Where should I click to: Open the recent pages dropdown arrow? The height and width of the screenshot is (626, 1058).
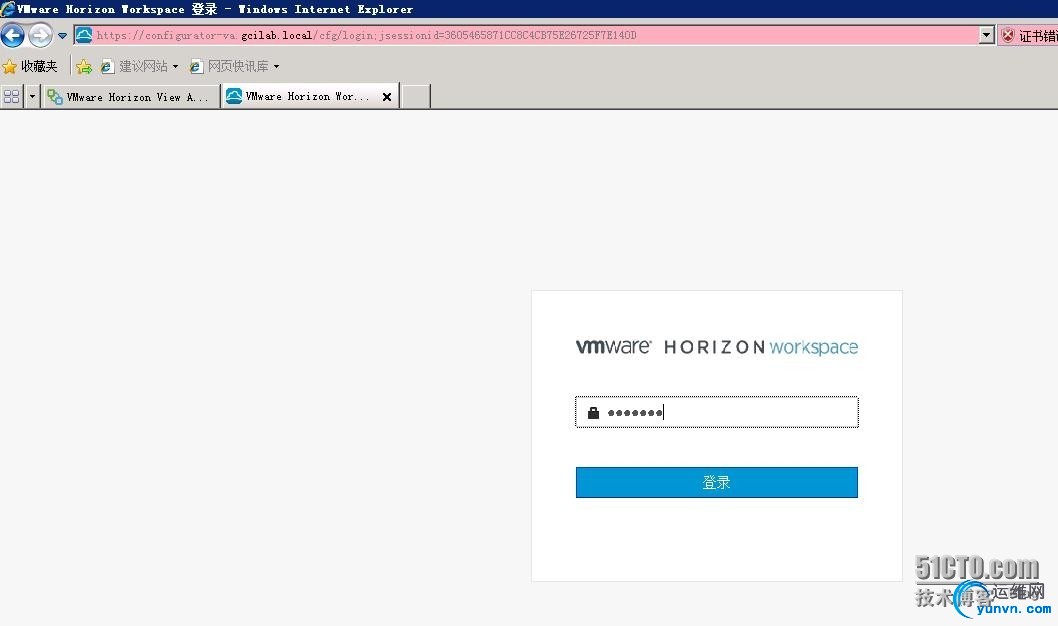[63, 36]
